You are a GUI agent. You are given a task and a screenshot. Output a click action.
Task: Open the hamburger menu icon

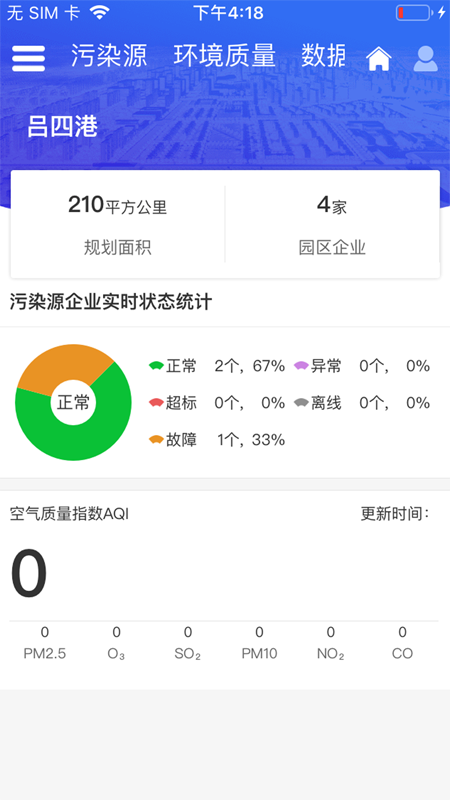point(29,58)
